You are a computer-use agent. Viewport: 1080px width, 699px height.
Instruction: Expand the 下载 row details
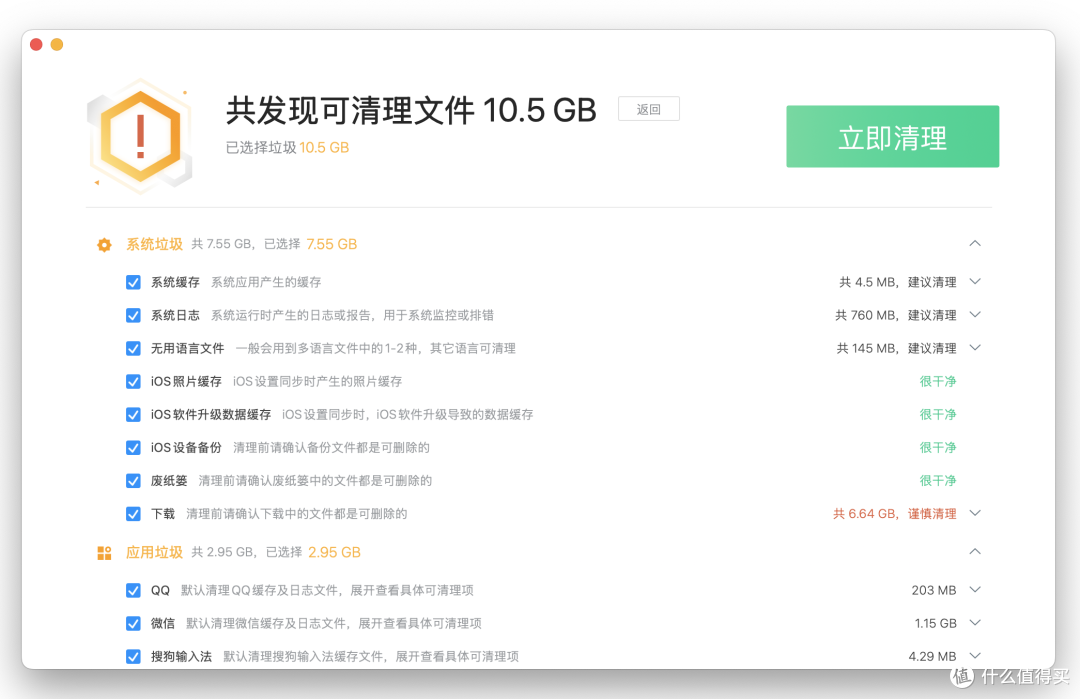(x=975, y=513)
